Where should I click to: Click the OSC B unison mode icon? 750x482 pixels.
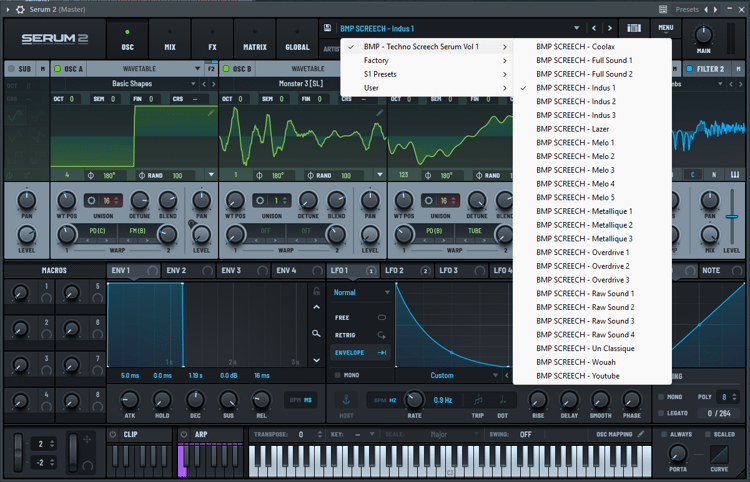click(x=260, y=200)
